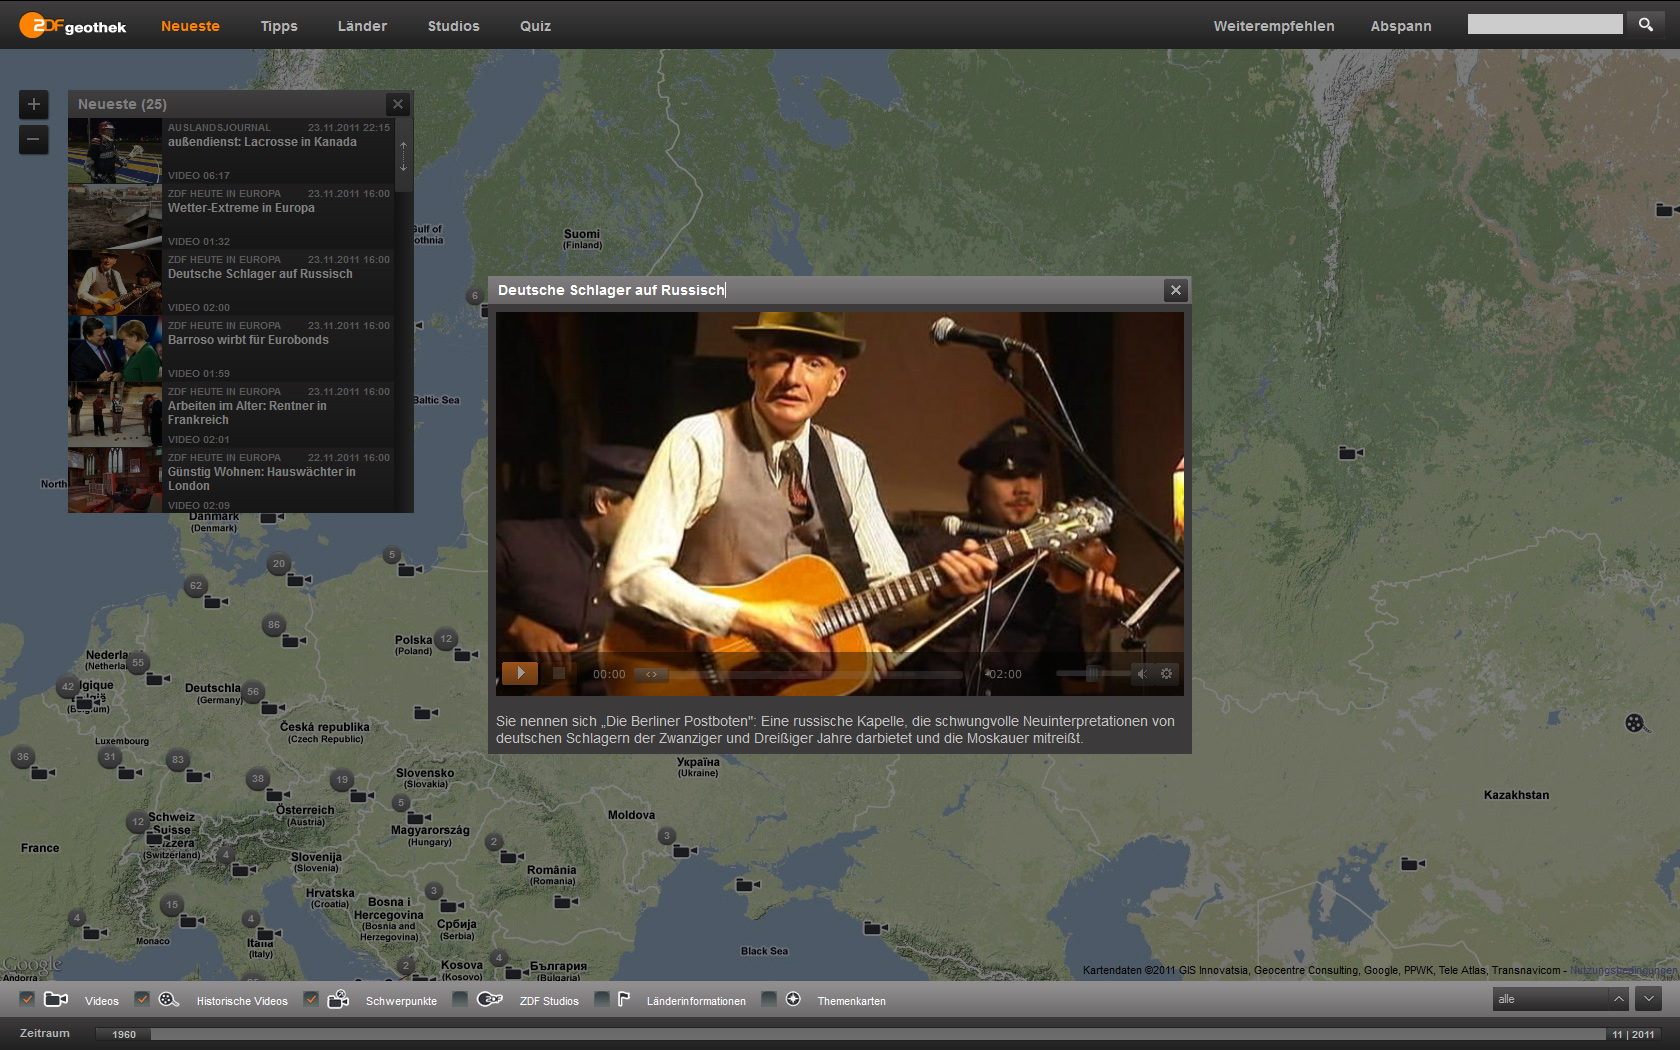Enable the Länderinformationen checkbox

602,999
